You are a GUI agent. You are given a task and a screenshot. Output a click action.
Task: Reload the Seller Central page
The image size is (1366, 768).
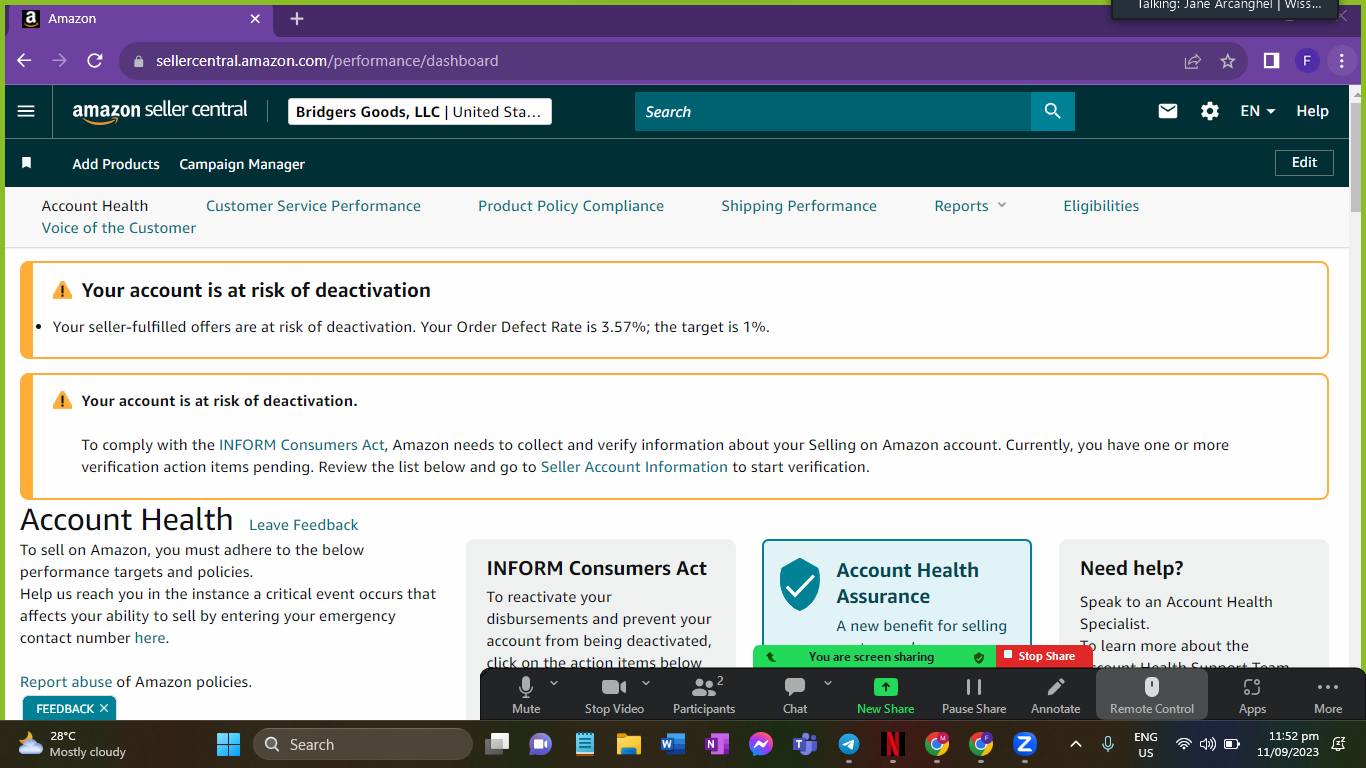click(x=95, y=61)
